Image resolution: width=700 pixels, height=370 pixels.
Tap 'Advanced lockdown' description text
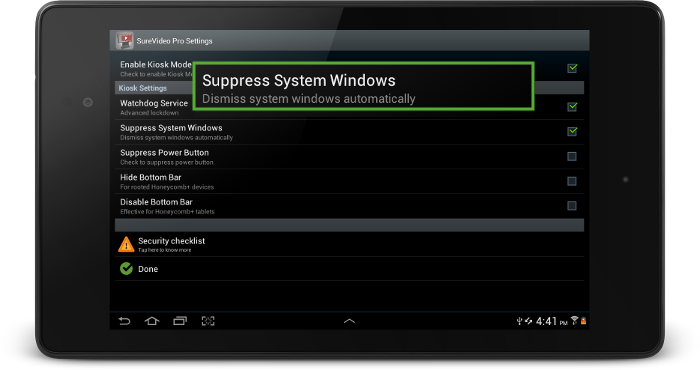149,113
